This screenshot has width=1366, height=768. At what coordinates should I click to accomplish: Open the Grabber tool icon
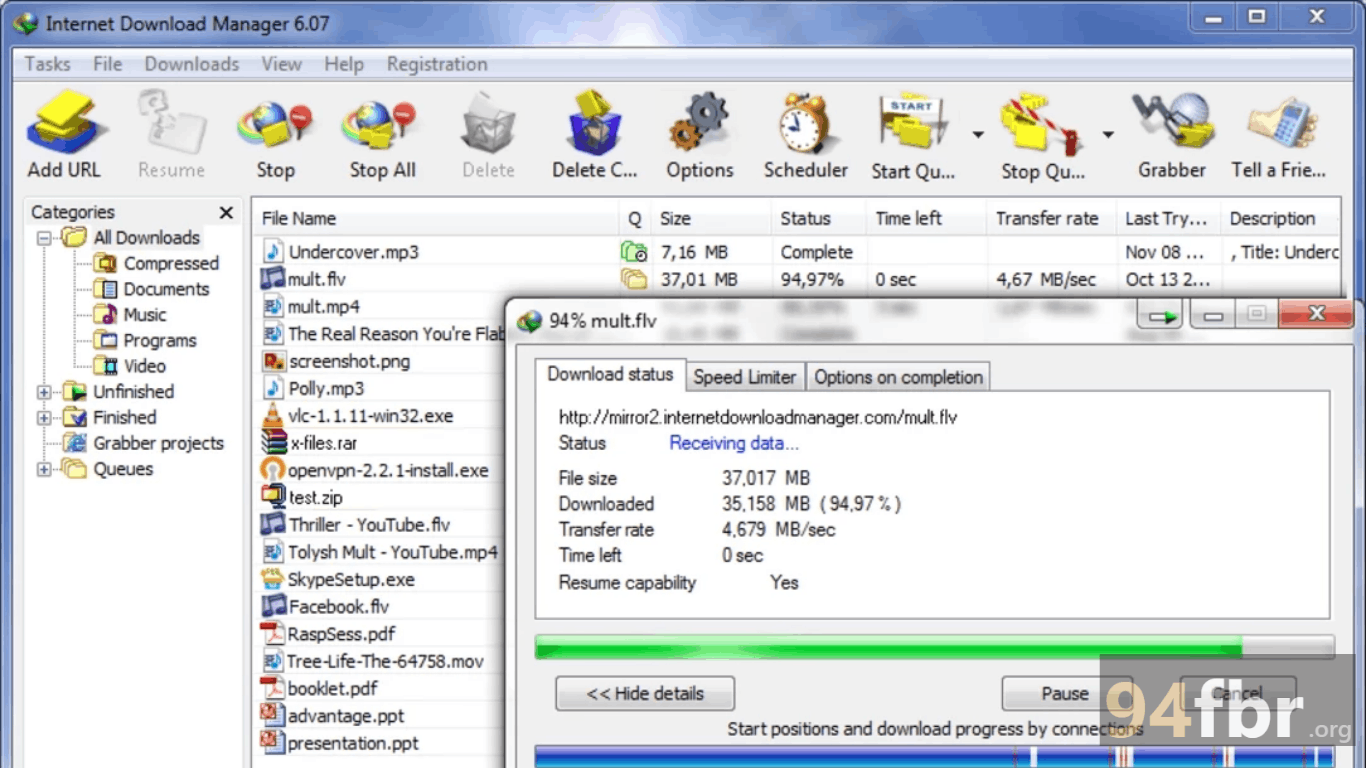[1172, 122]
